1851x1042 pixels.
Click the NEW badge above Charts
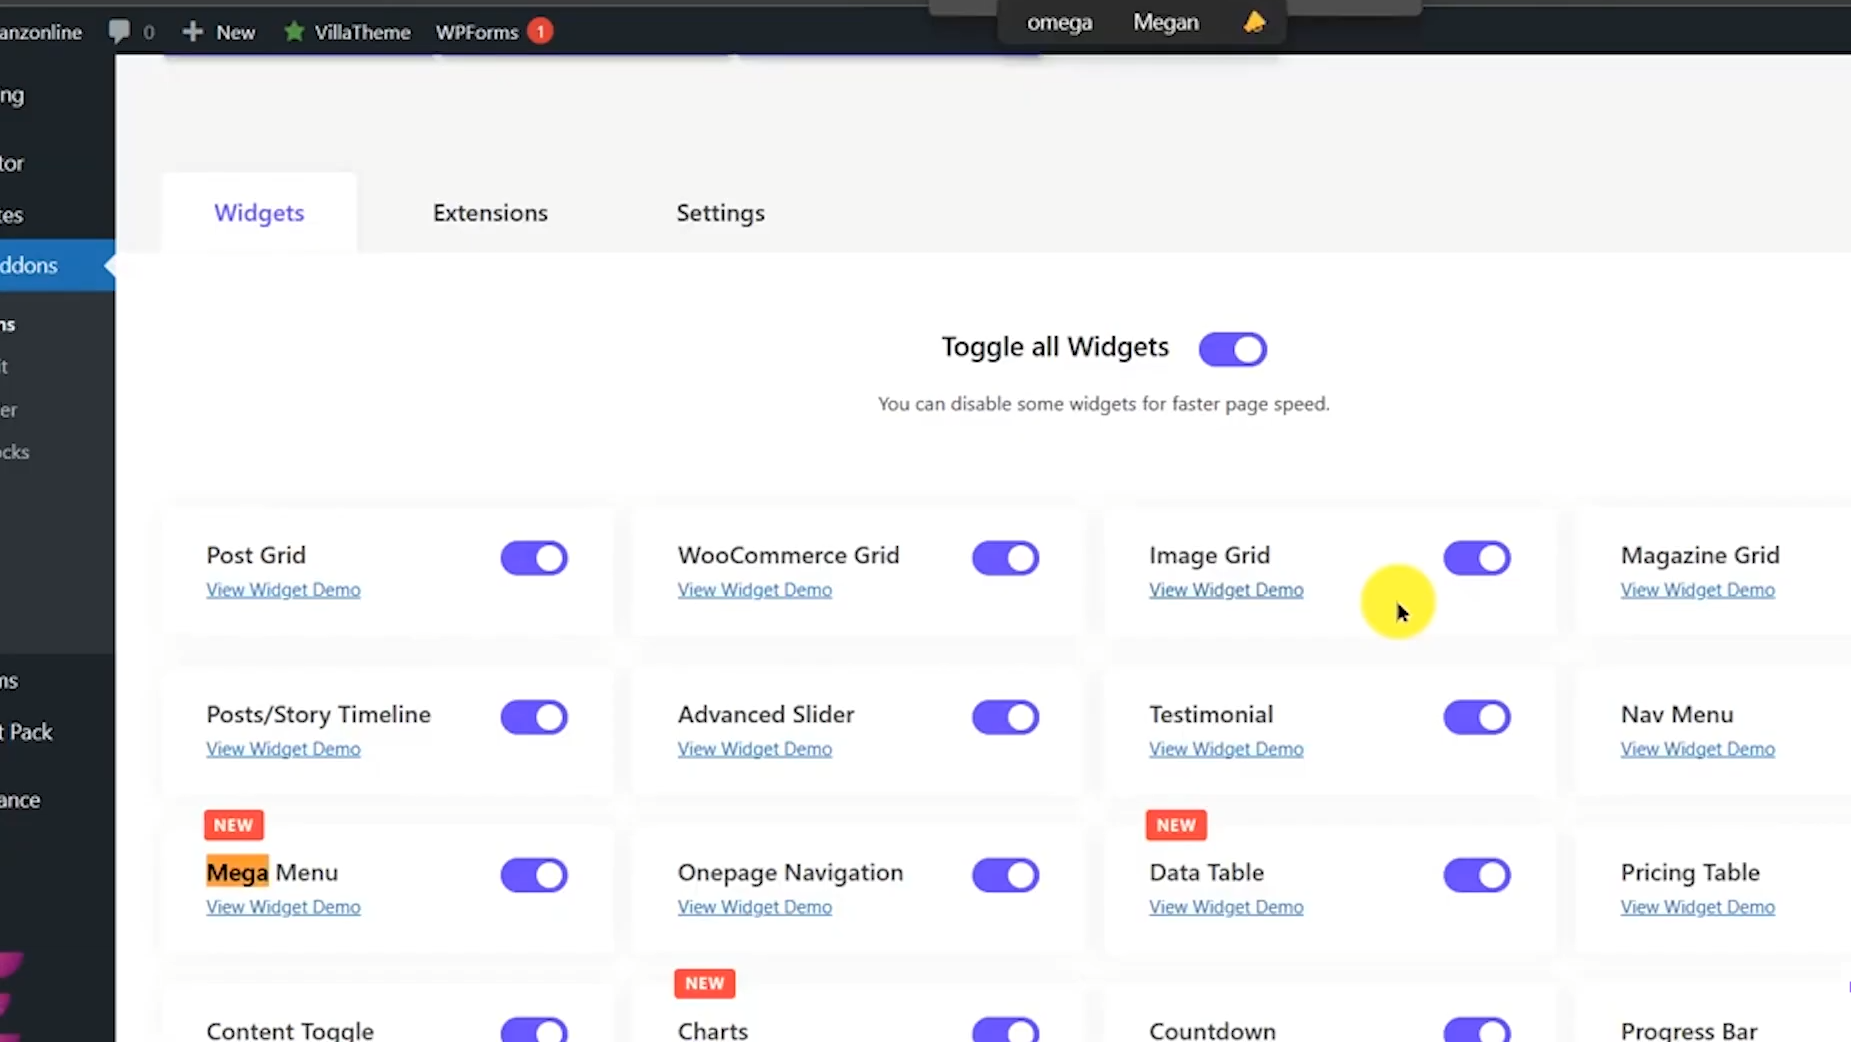704,983
